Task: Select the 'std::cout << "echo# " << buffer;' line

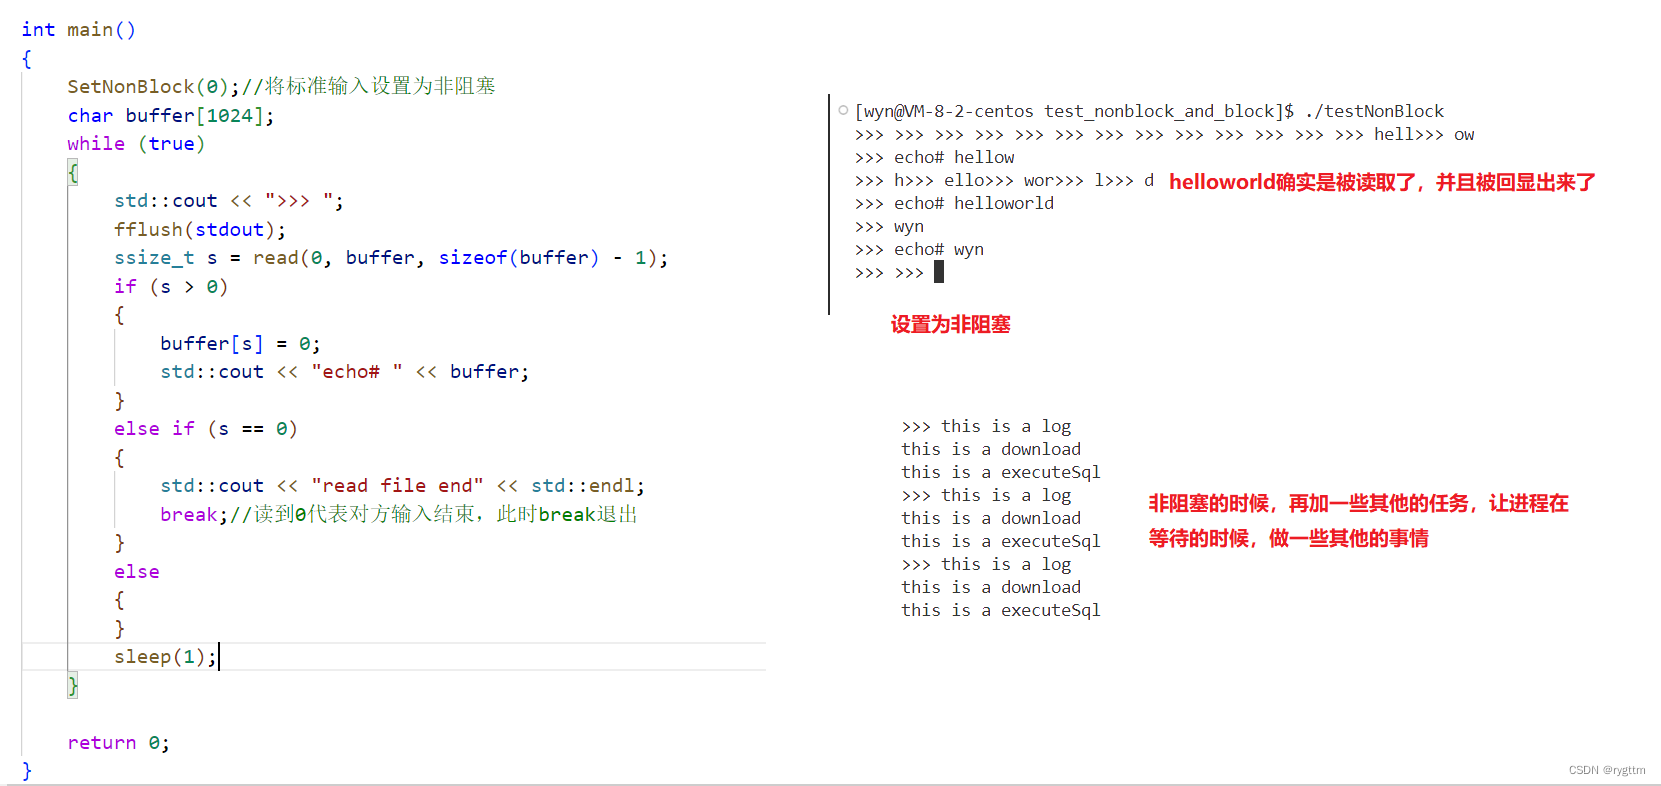Action: [344, 372]
